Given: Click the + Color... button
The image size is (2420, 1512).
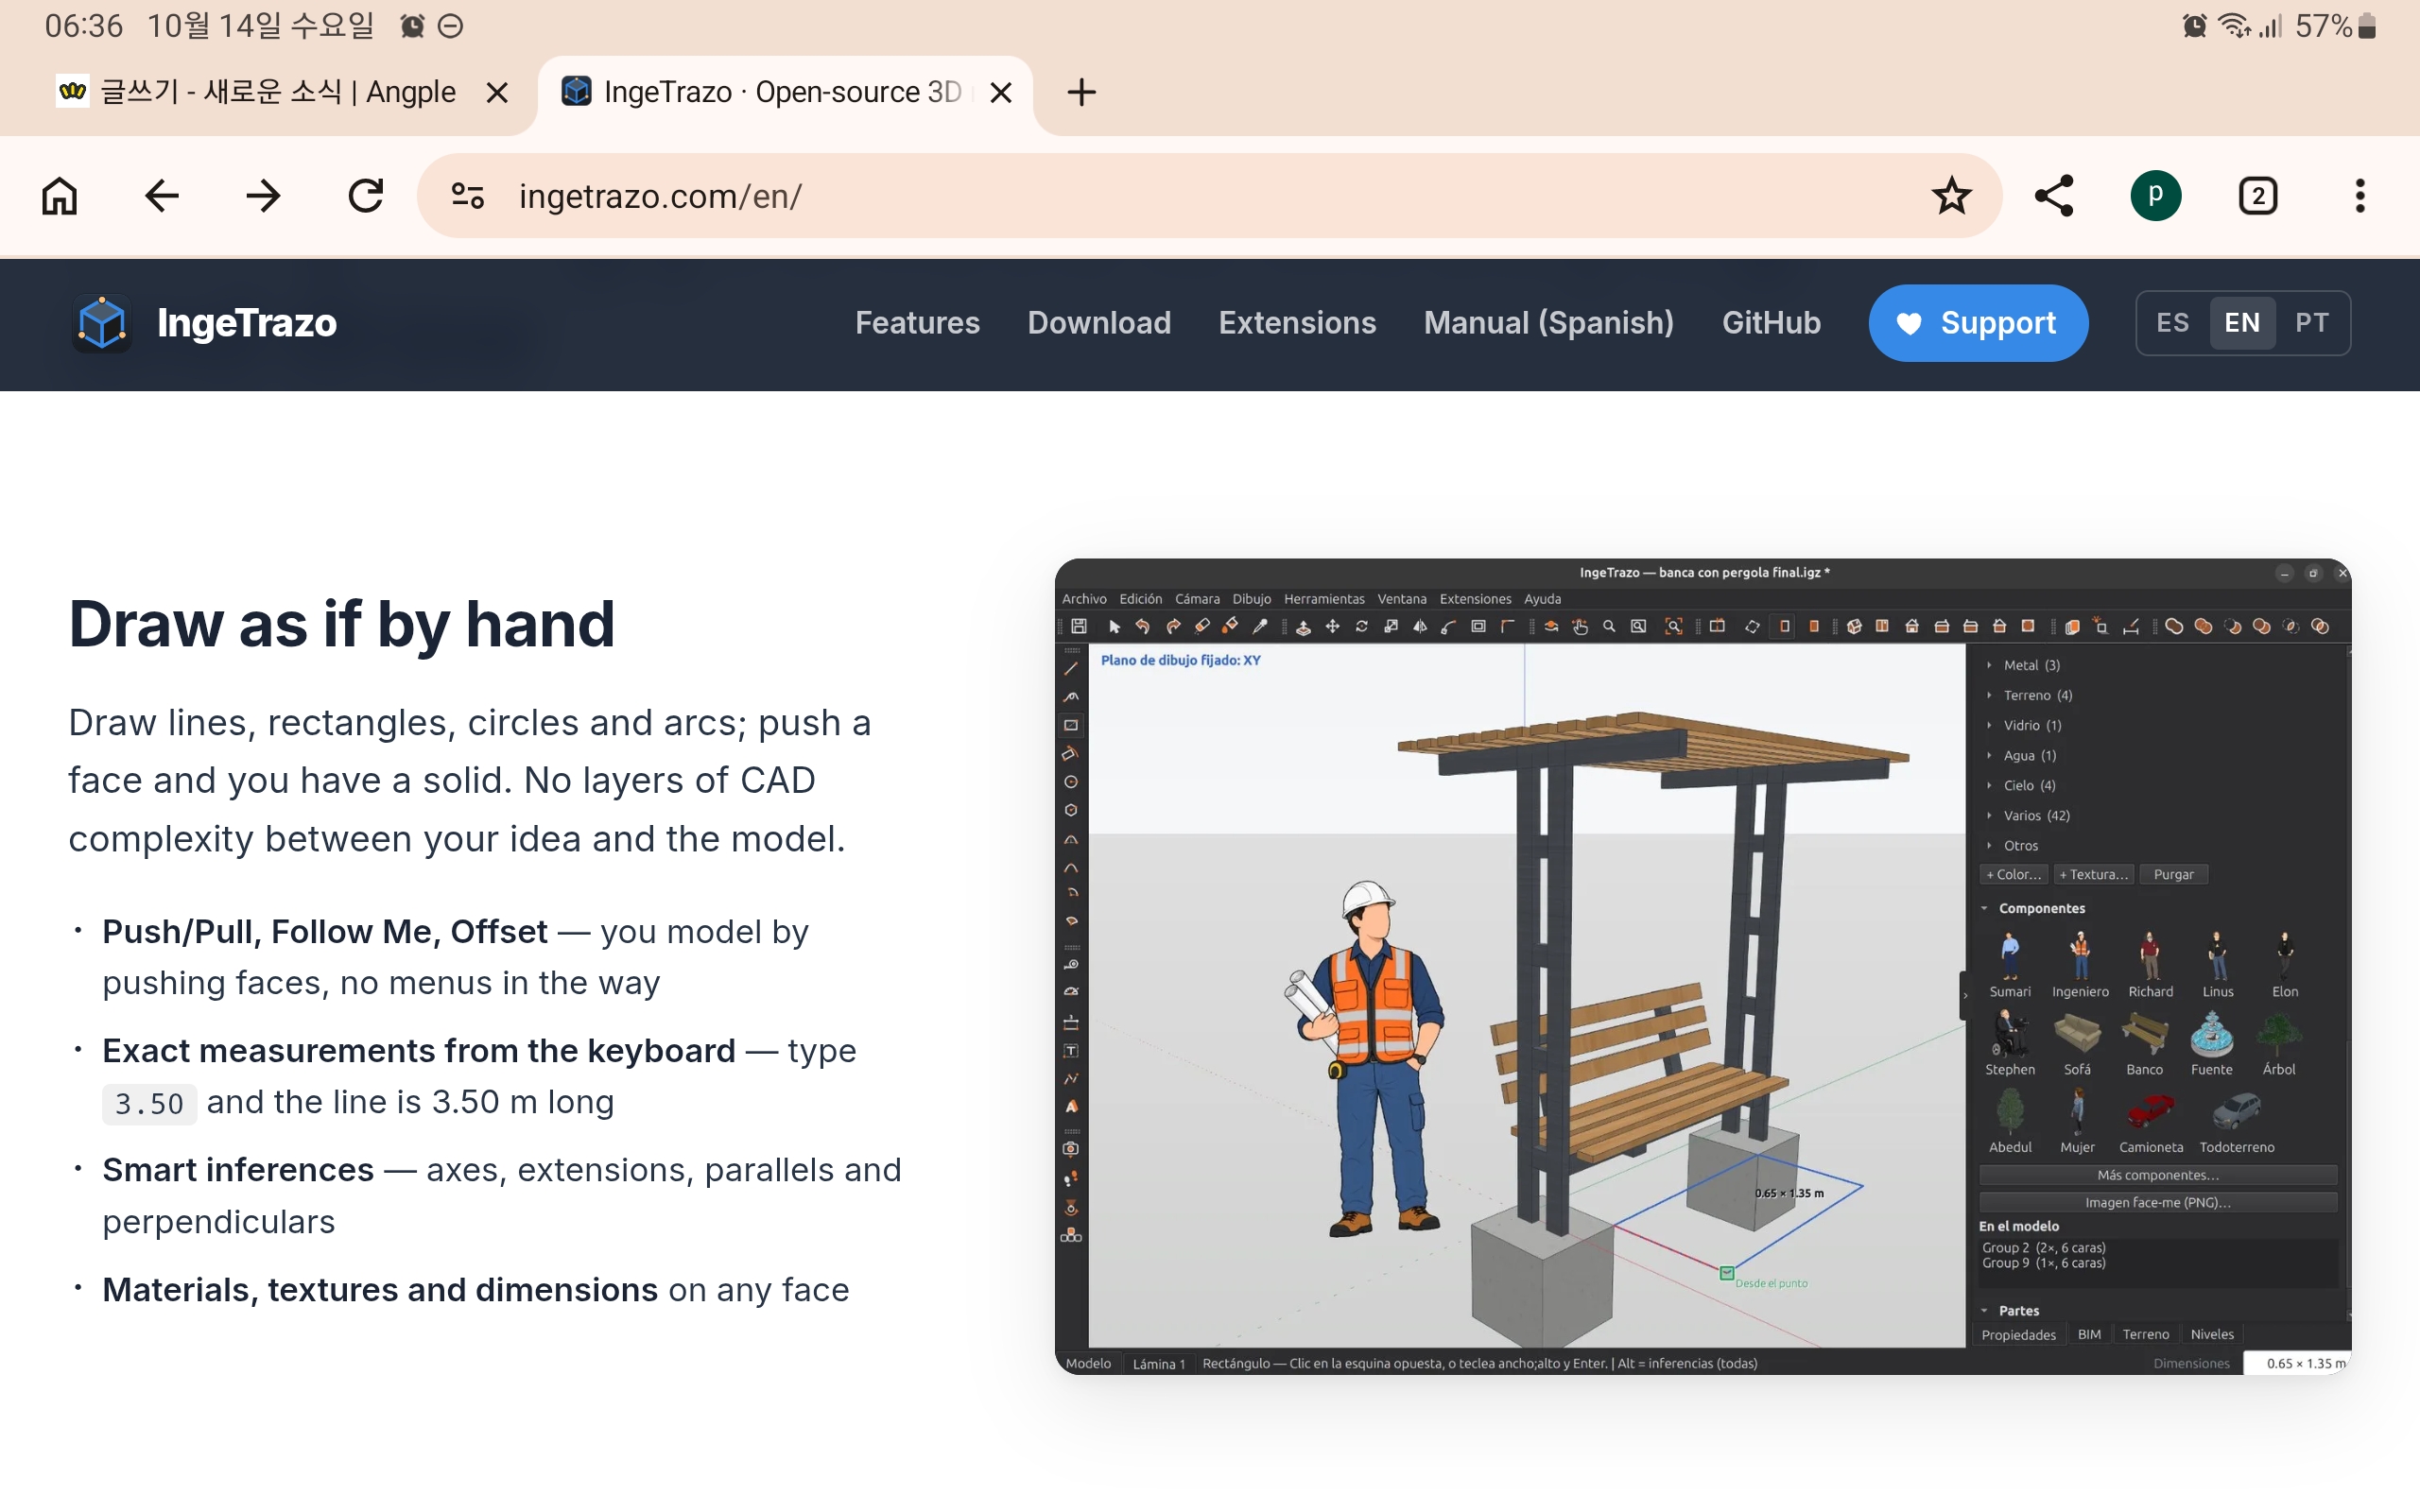Looking at the screenshot, I should [x=2014, y=874].
